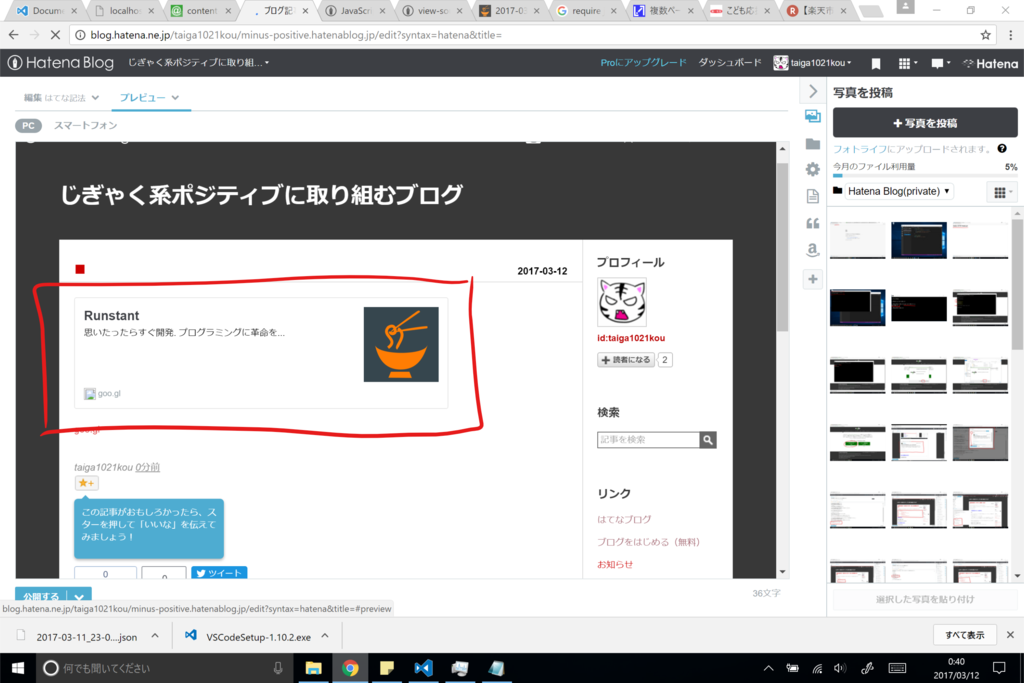Image resolution: width=1024 pixels, height=683 pixels.
Task: Click the browser address bar
Action: tap(522, 35)
